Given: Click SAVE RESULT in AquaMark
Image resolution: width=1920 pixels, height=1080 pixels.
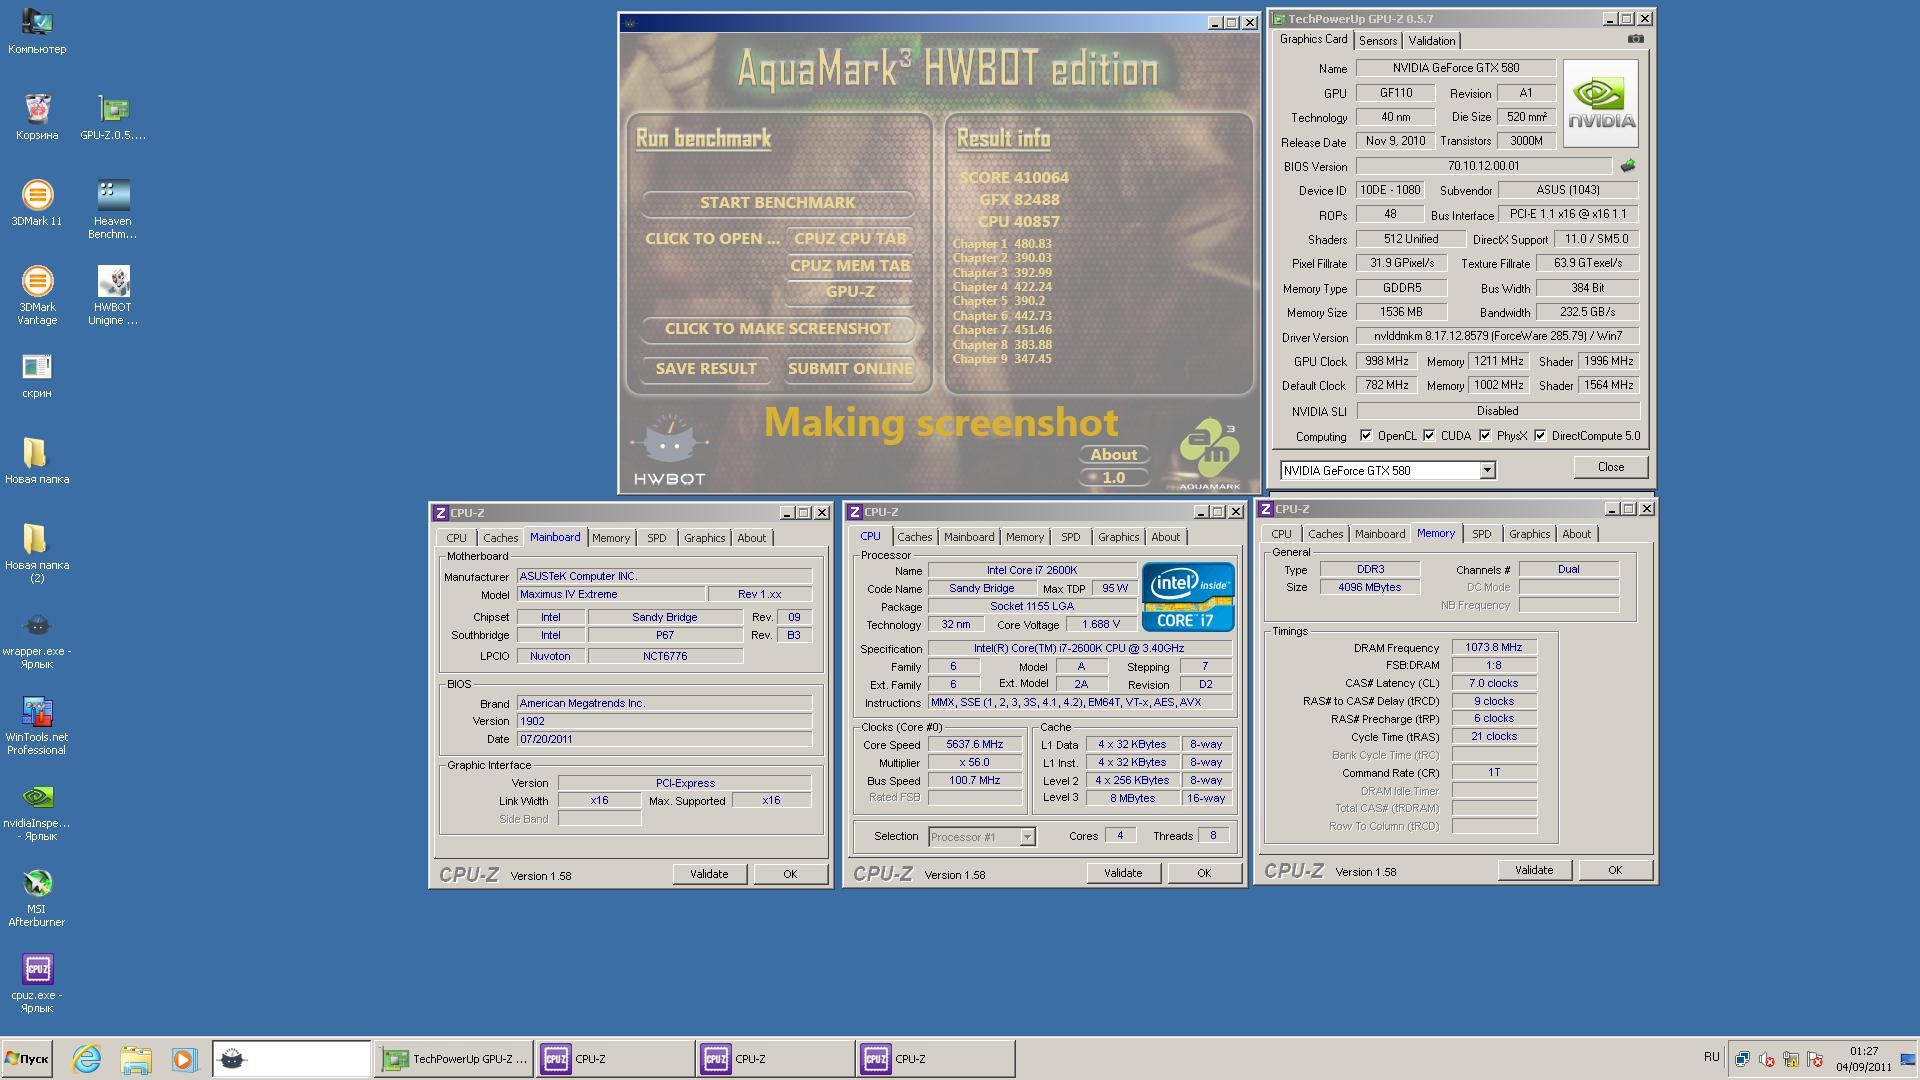Looking at the screenshot, I should tap(706, 369).
